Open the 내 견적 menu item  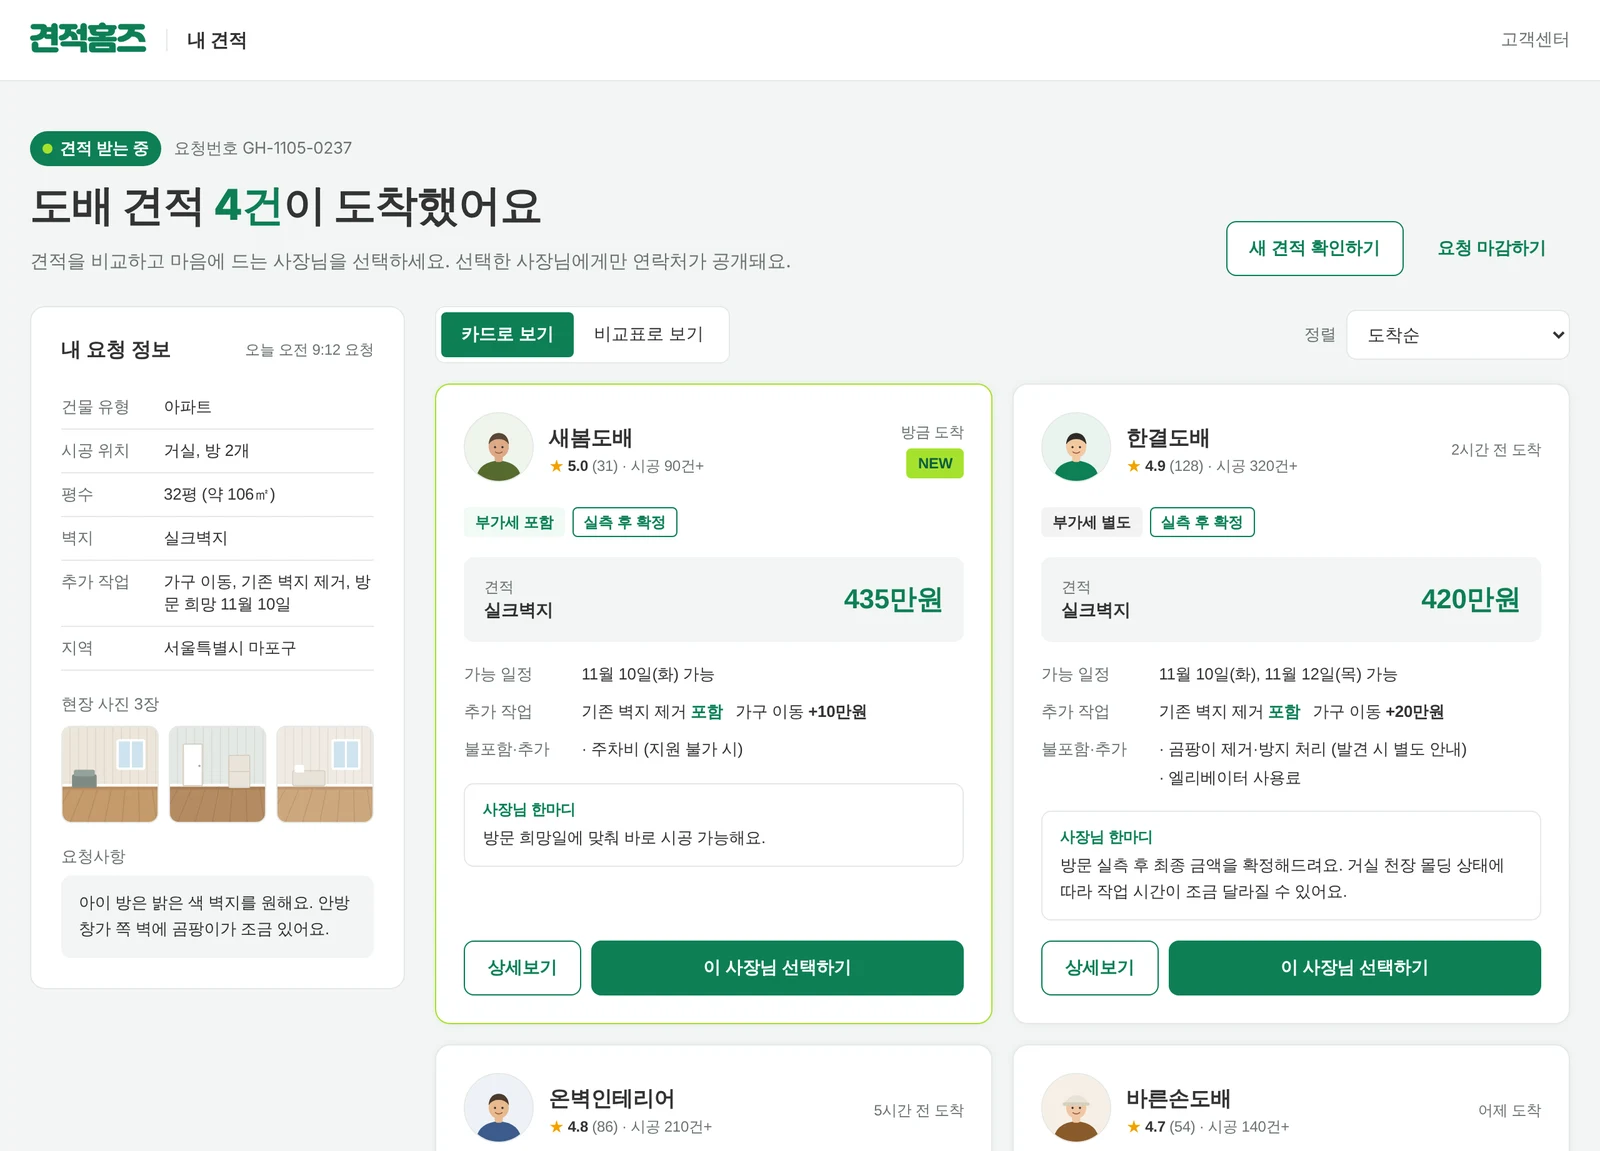point(216,40)
